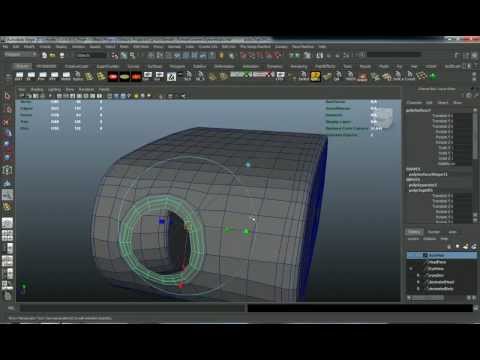Select the polySeparate3 input node
This screenshot has width=480, height=360.
pos(423,185)
